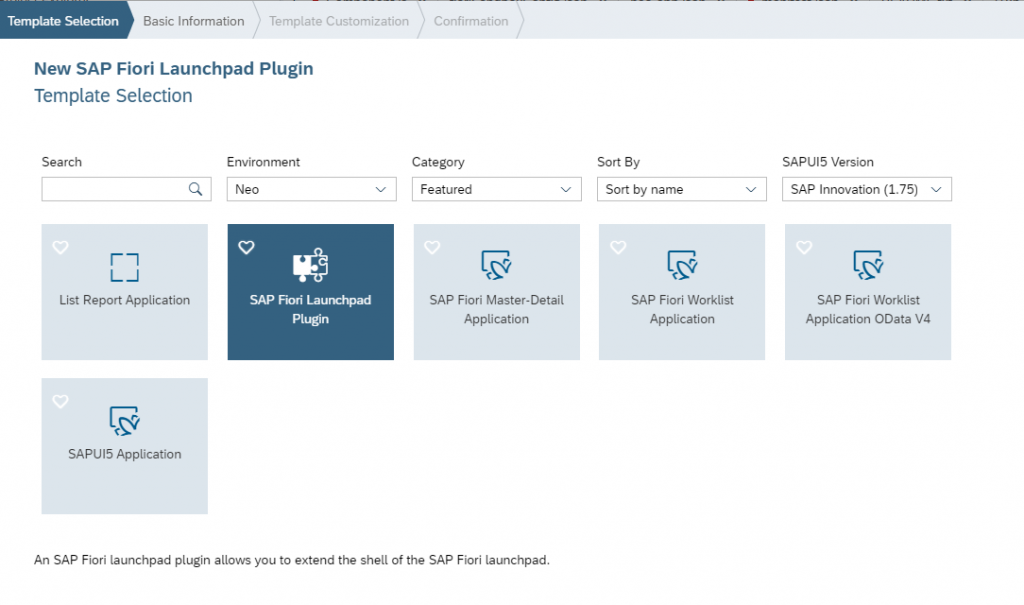Click the Template Selection subtitle below the heading
1024x605 pixels.
tap(113, 95)
